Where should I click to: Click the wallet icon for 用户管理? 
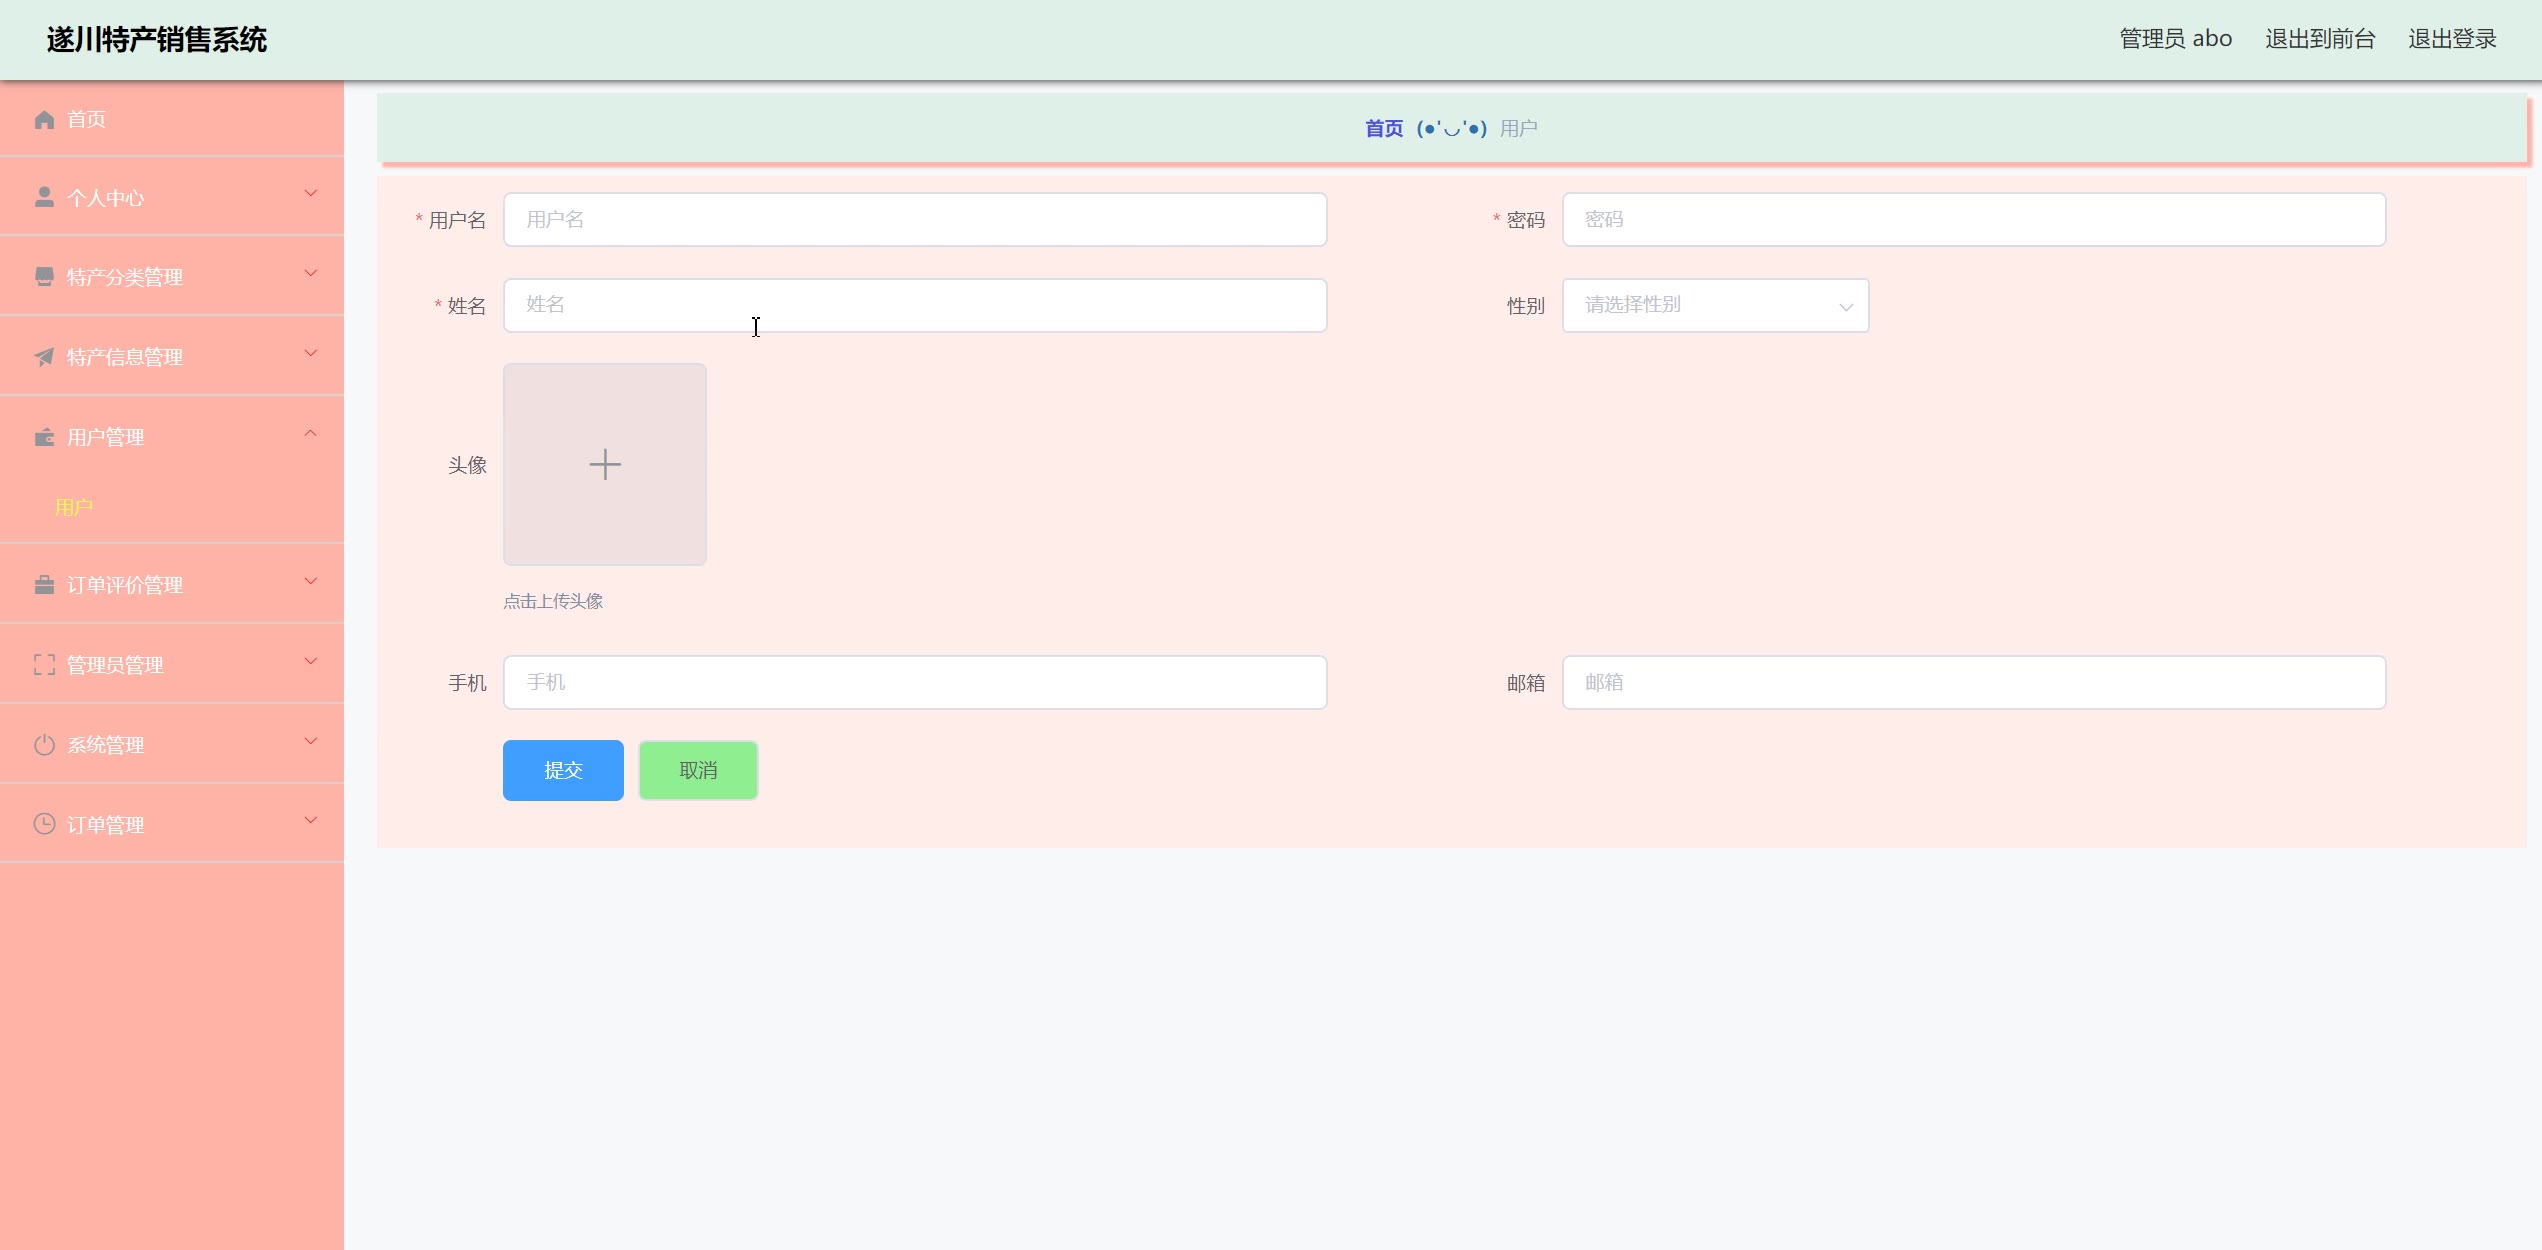pos(44,437)
